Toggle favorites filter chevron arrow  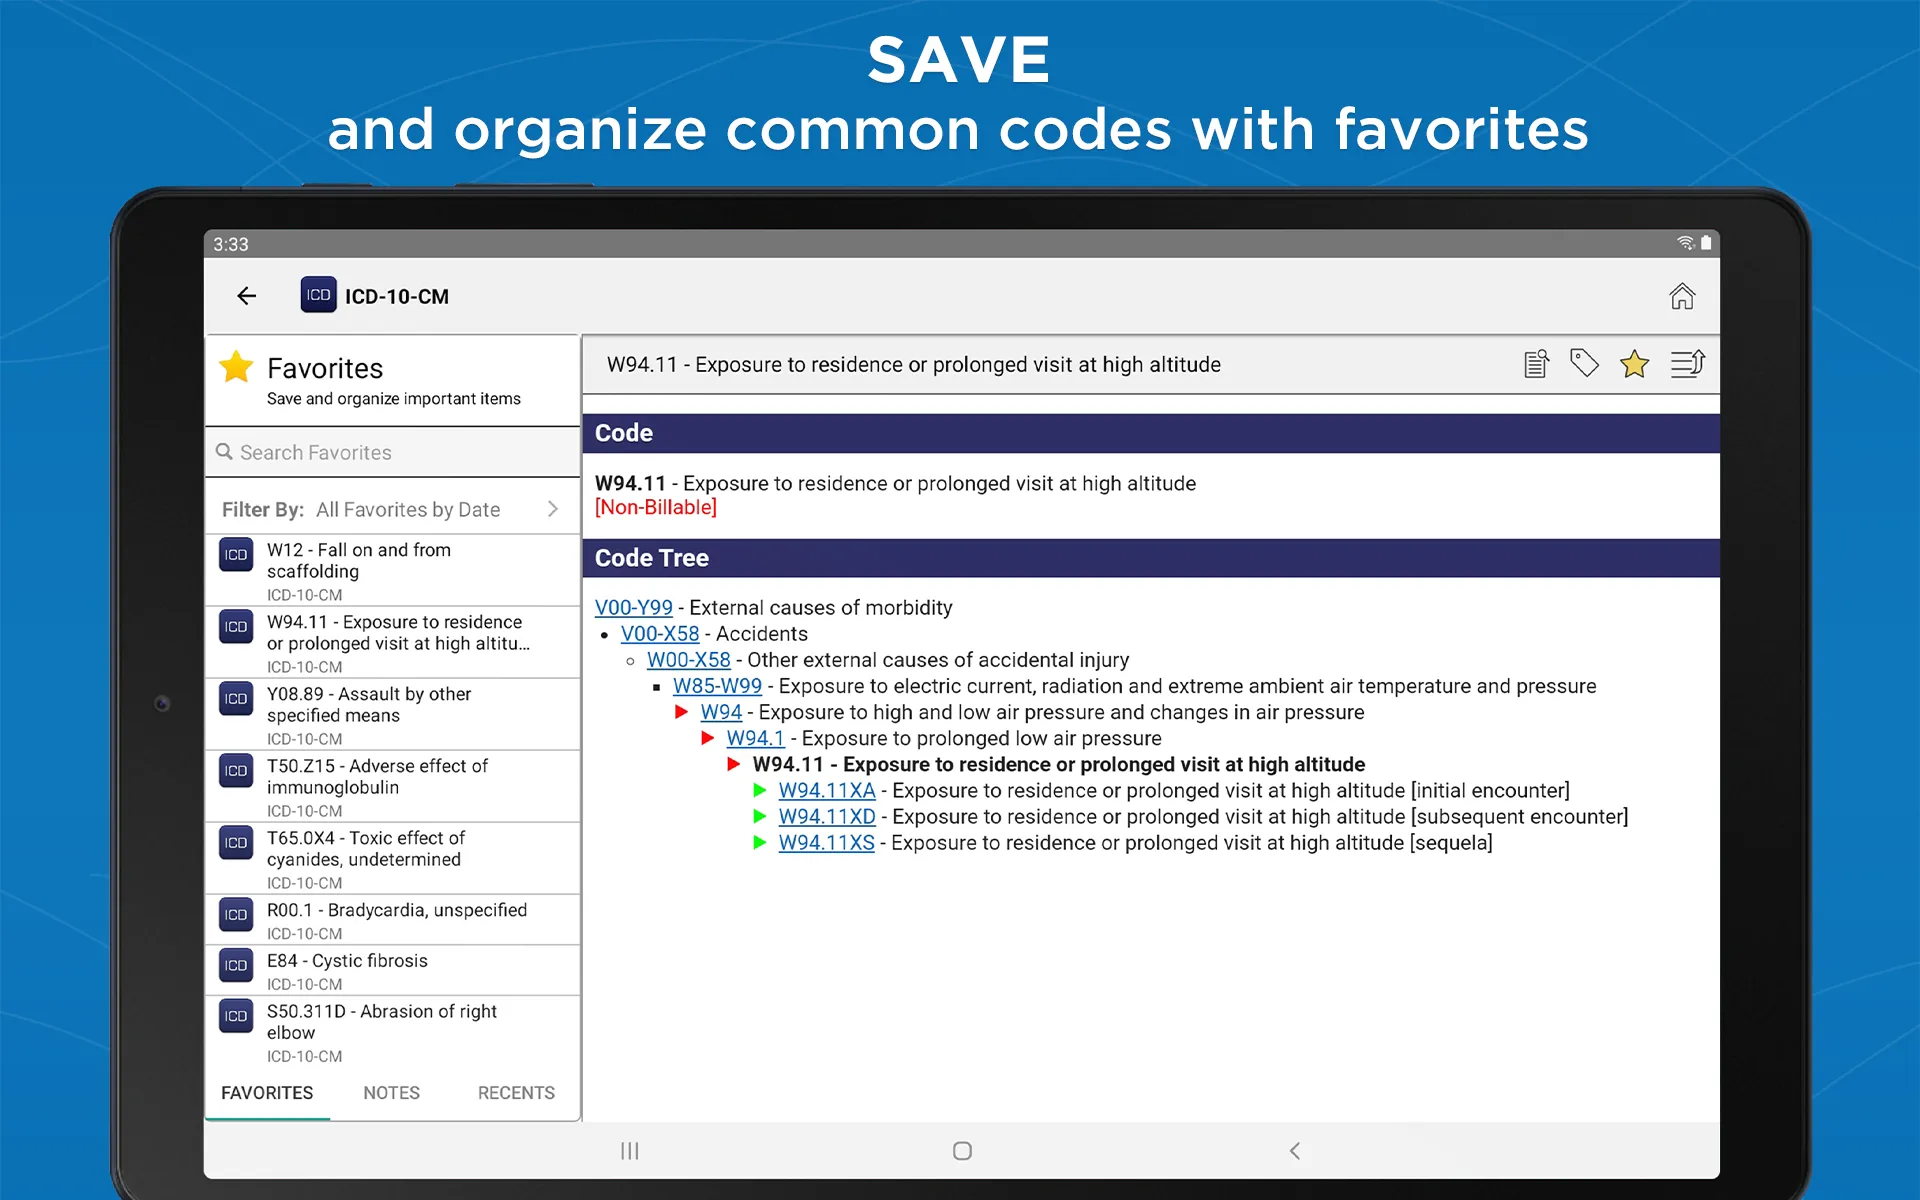coord(554,509)
